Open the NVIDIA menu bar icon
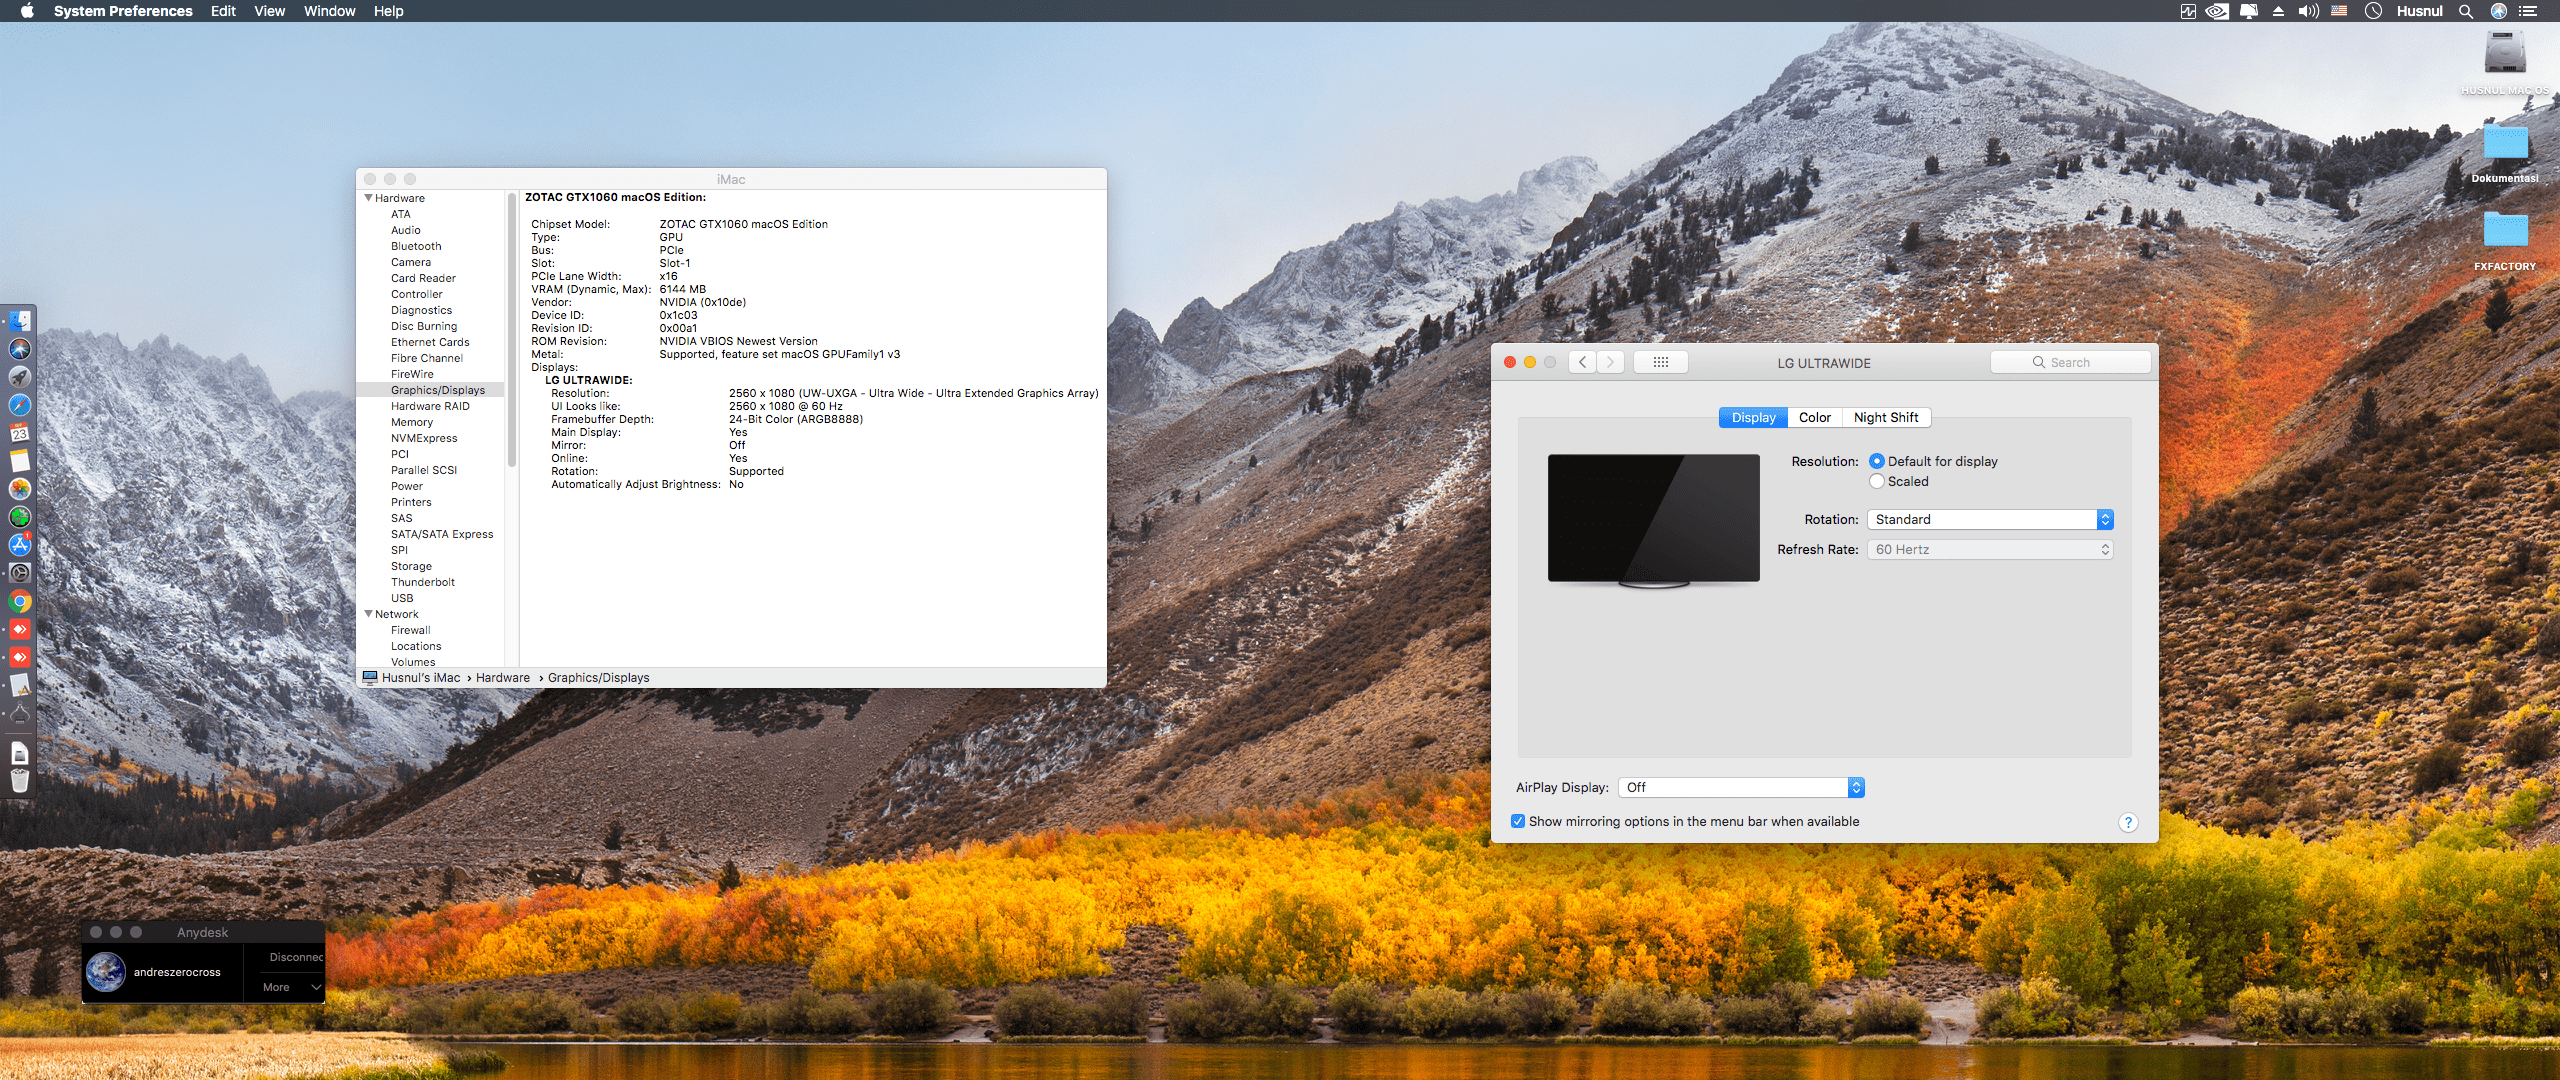2560x1080 pixels. pyautogui.click(x=2217, y=11)
